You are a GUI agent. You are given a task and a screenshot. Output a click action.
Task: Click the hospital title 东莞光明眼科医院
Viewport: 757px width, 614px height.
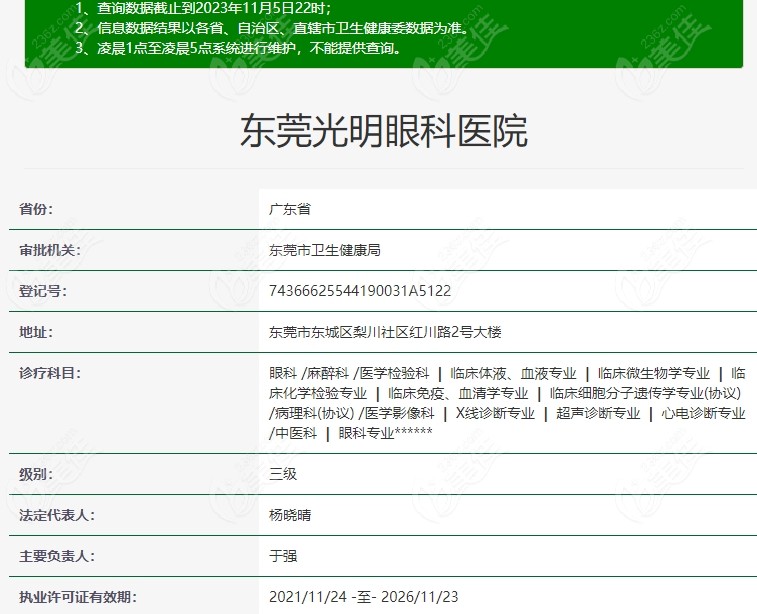click(x=384, y=131)
